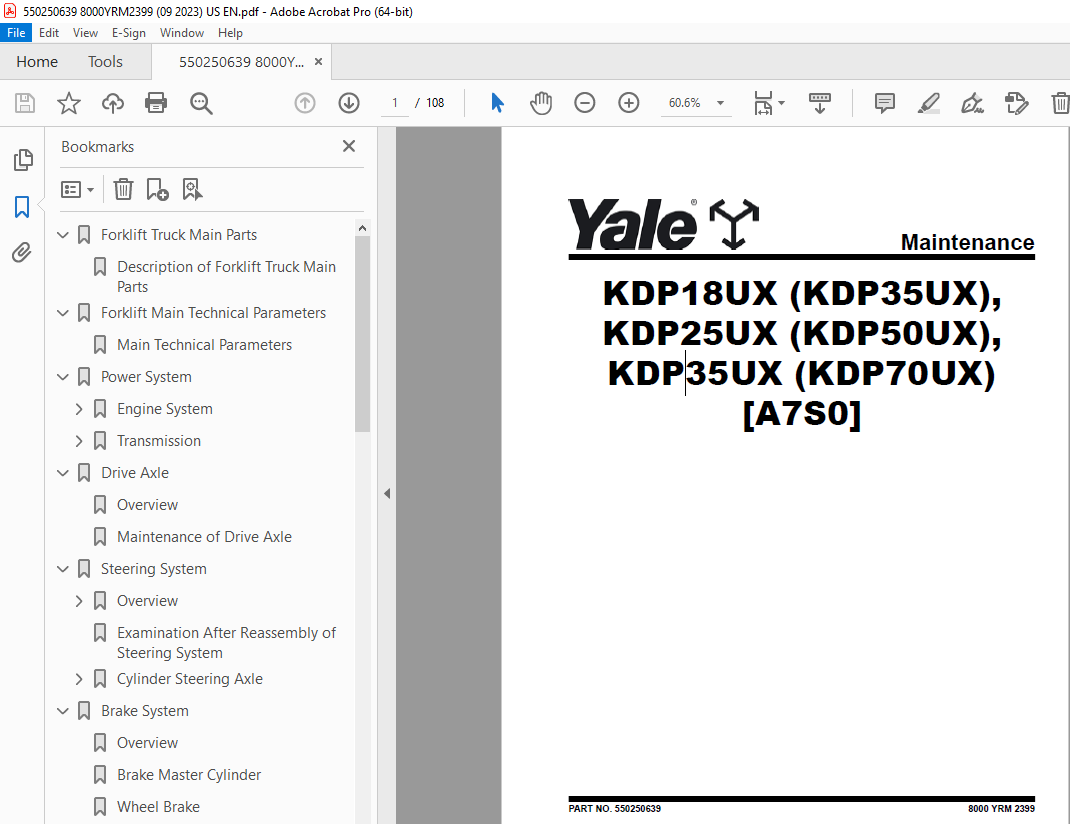Click the stamp tool icon
This screenshot has height=824, width=1070.
point(1016,103)
